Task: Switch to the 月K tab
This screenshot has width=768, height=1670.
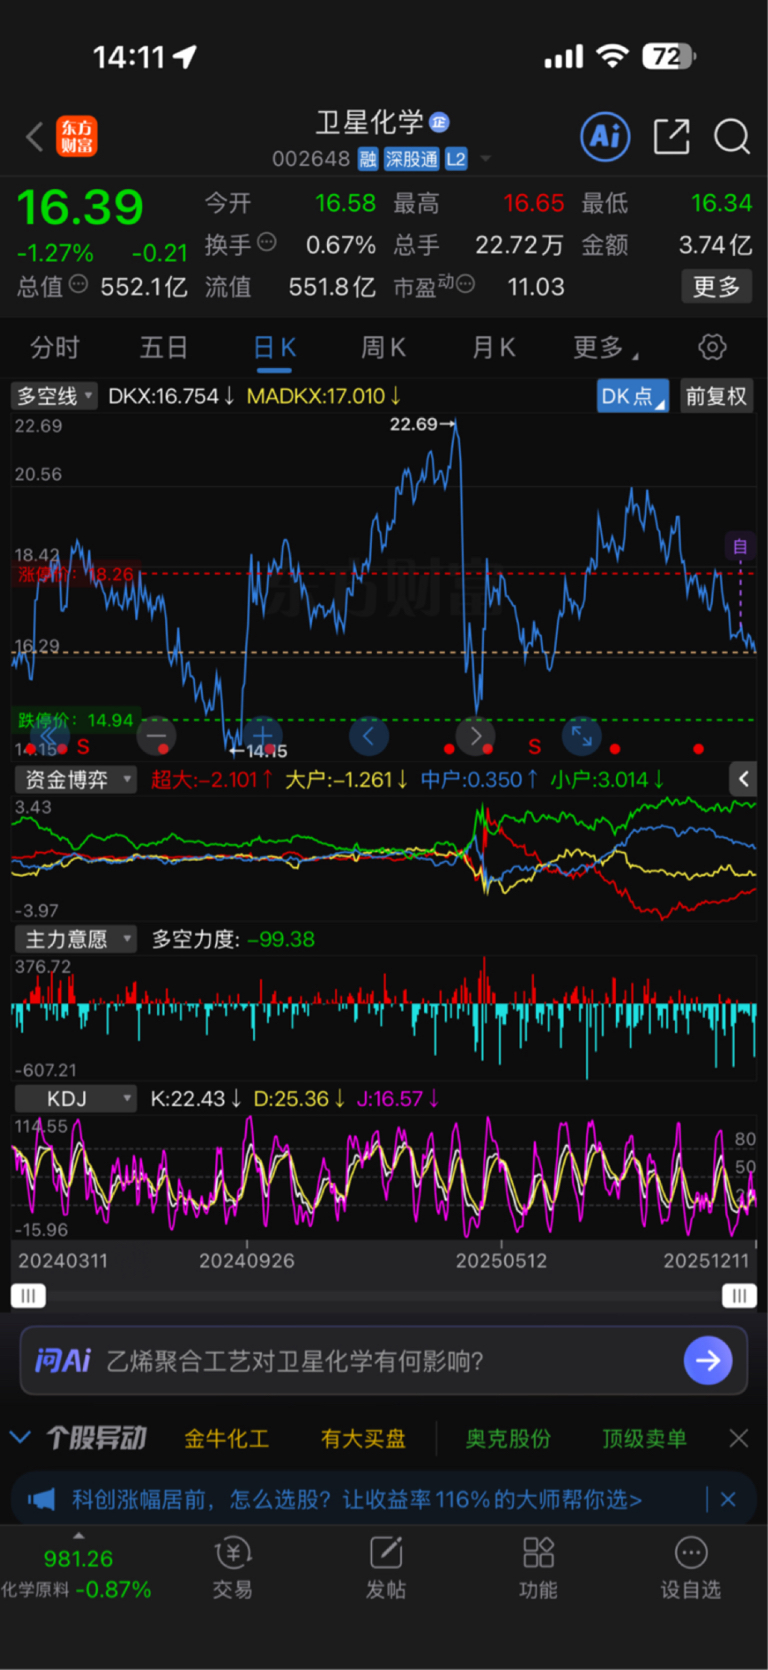Action: (493, 348)
